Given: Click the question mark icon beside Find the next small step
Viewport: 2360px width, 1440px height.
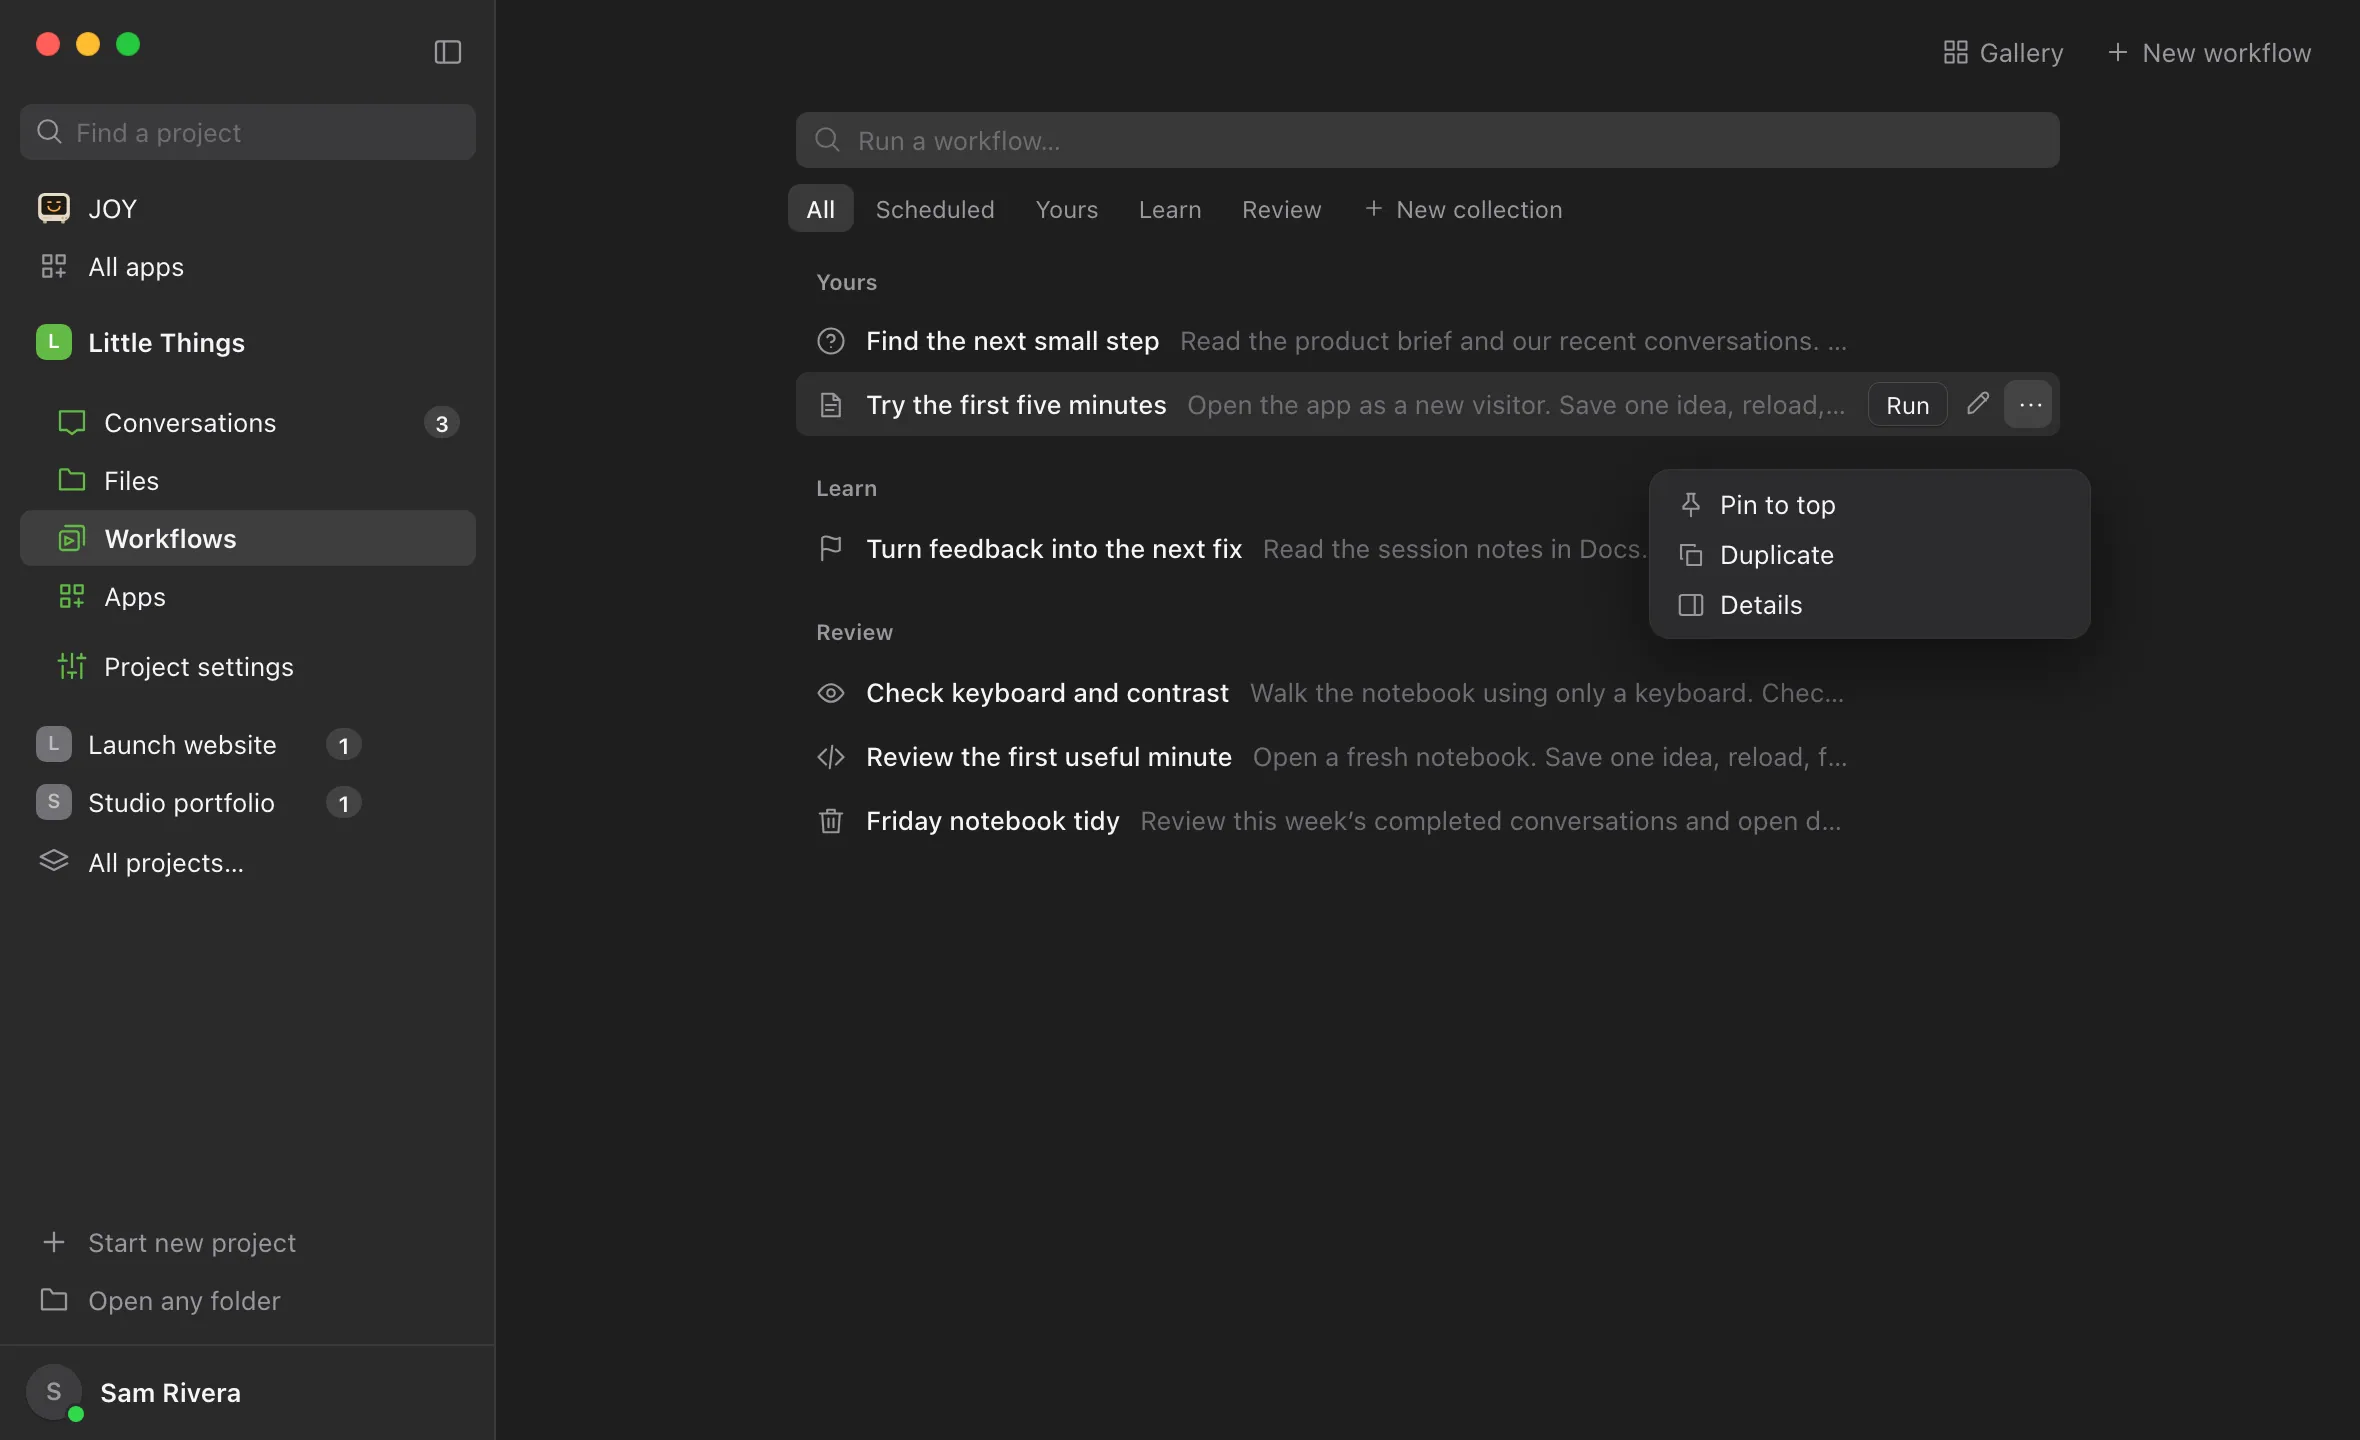Looking at the screenshot, I should point(830,341).
